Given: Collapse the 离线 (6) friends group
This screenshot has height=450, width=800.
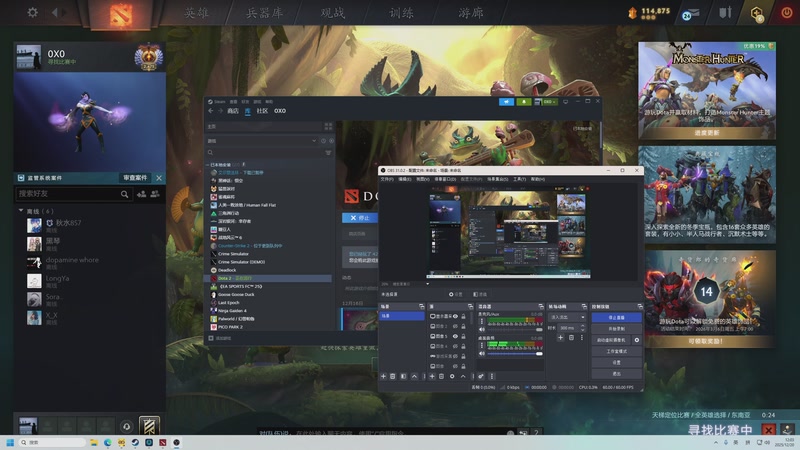Looking at the screenshot, I should coord(21,211).
